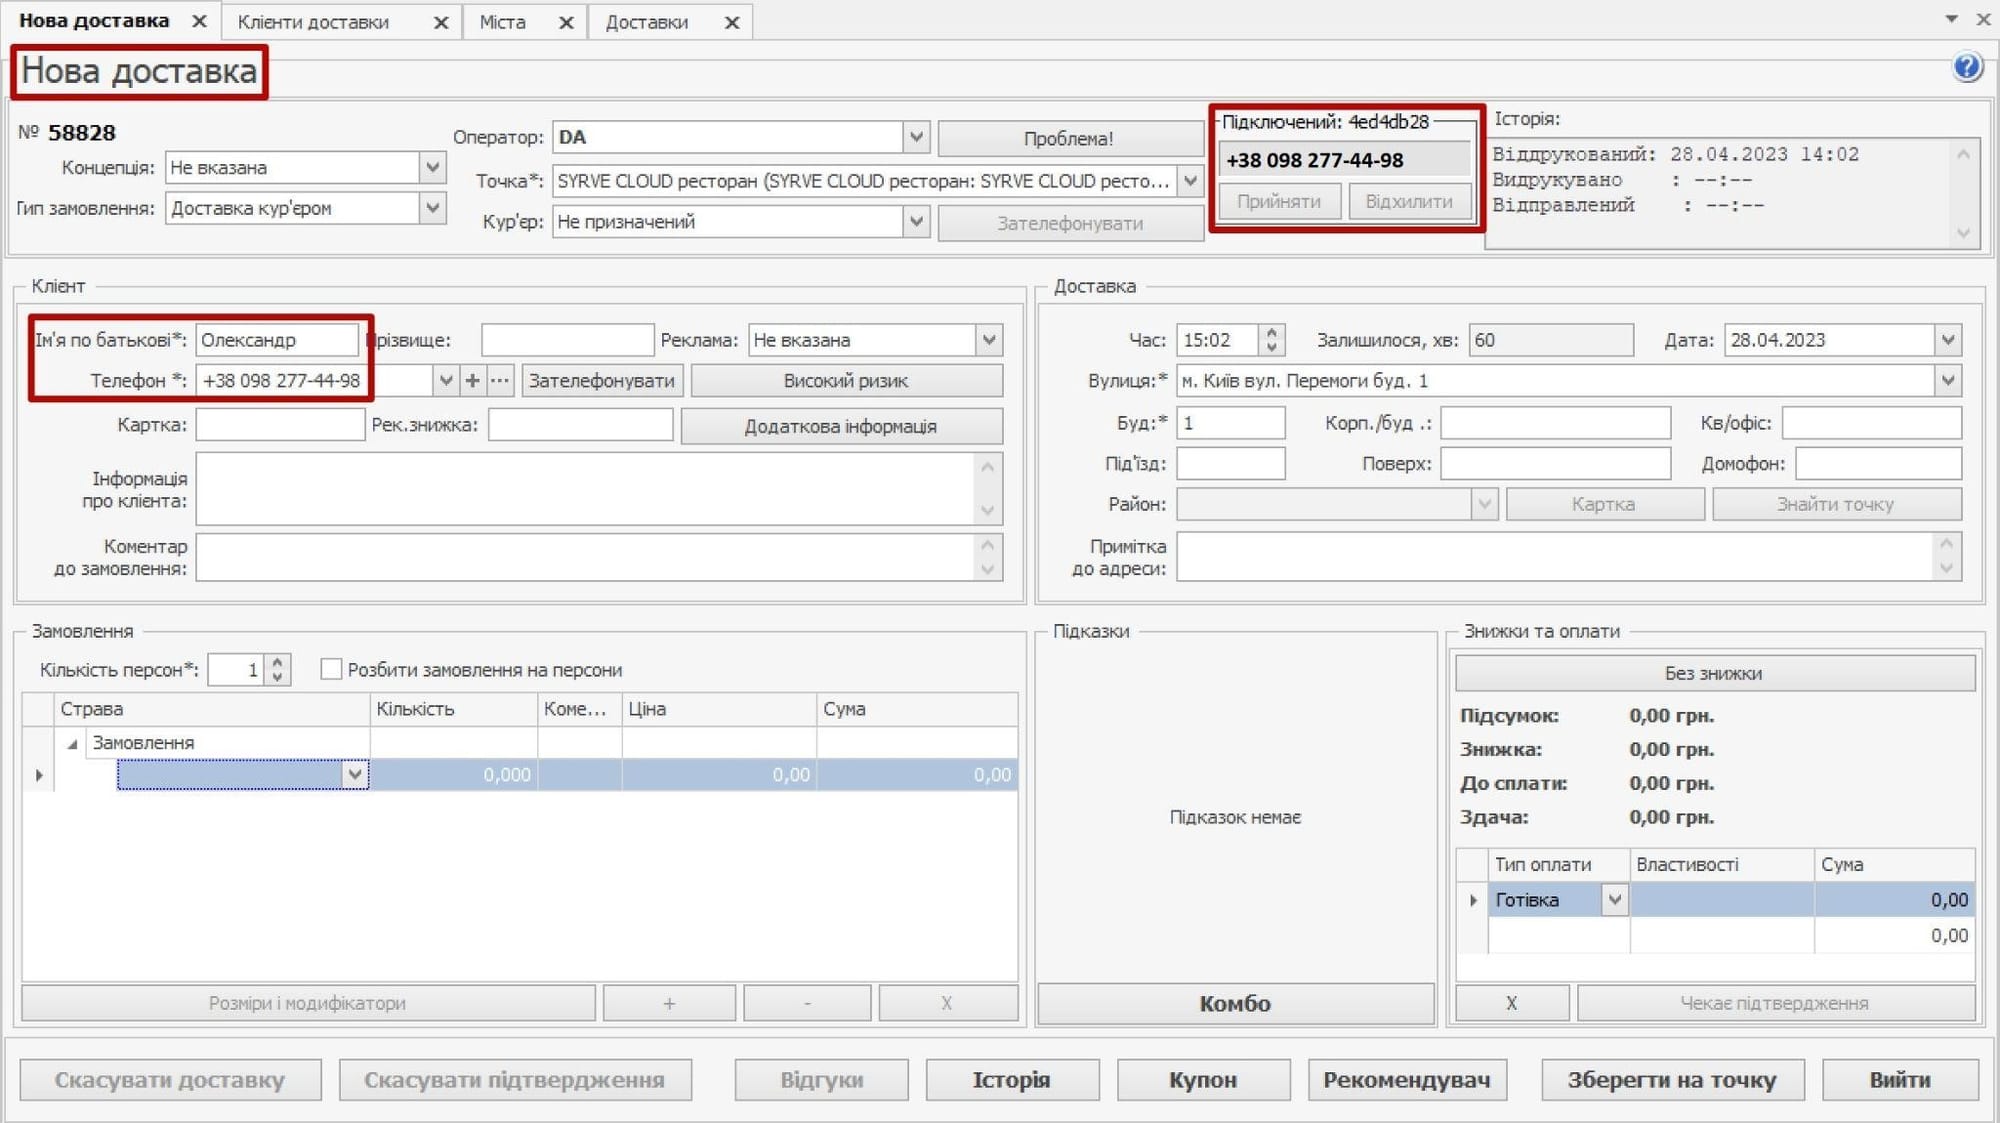2000x1123 pixels.
Task: Click the Без знижки button
Action: [x=1714, y=673]
